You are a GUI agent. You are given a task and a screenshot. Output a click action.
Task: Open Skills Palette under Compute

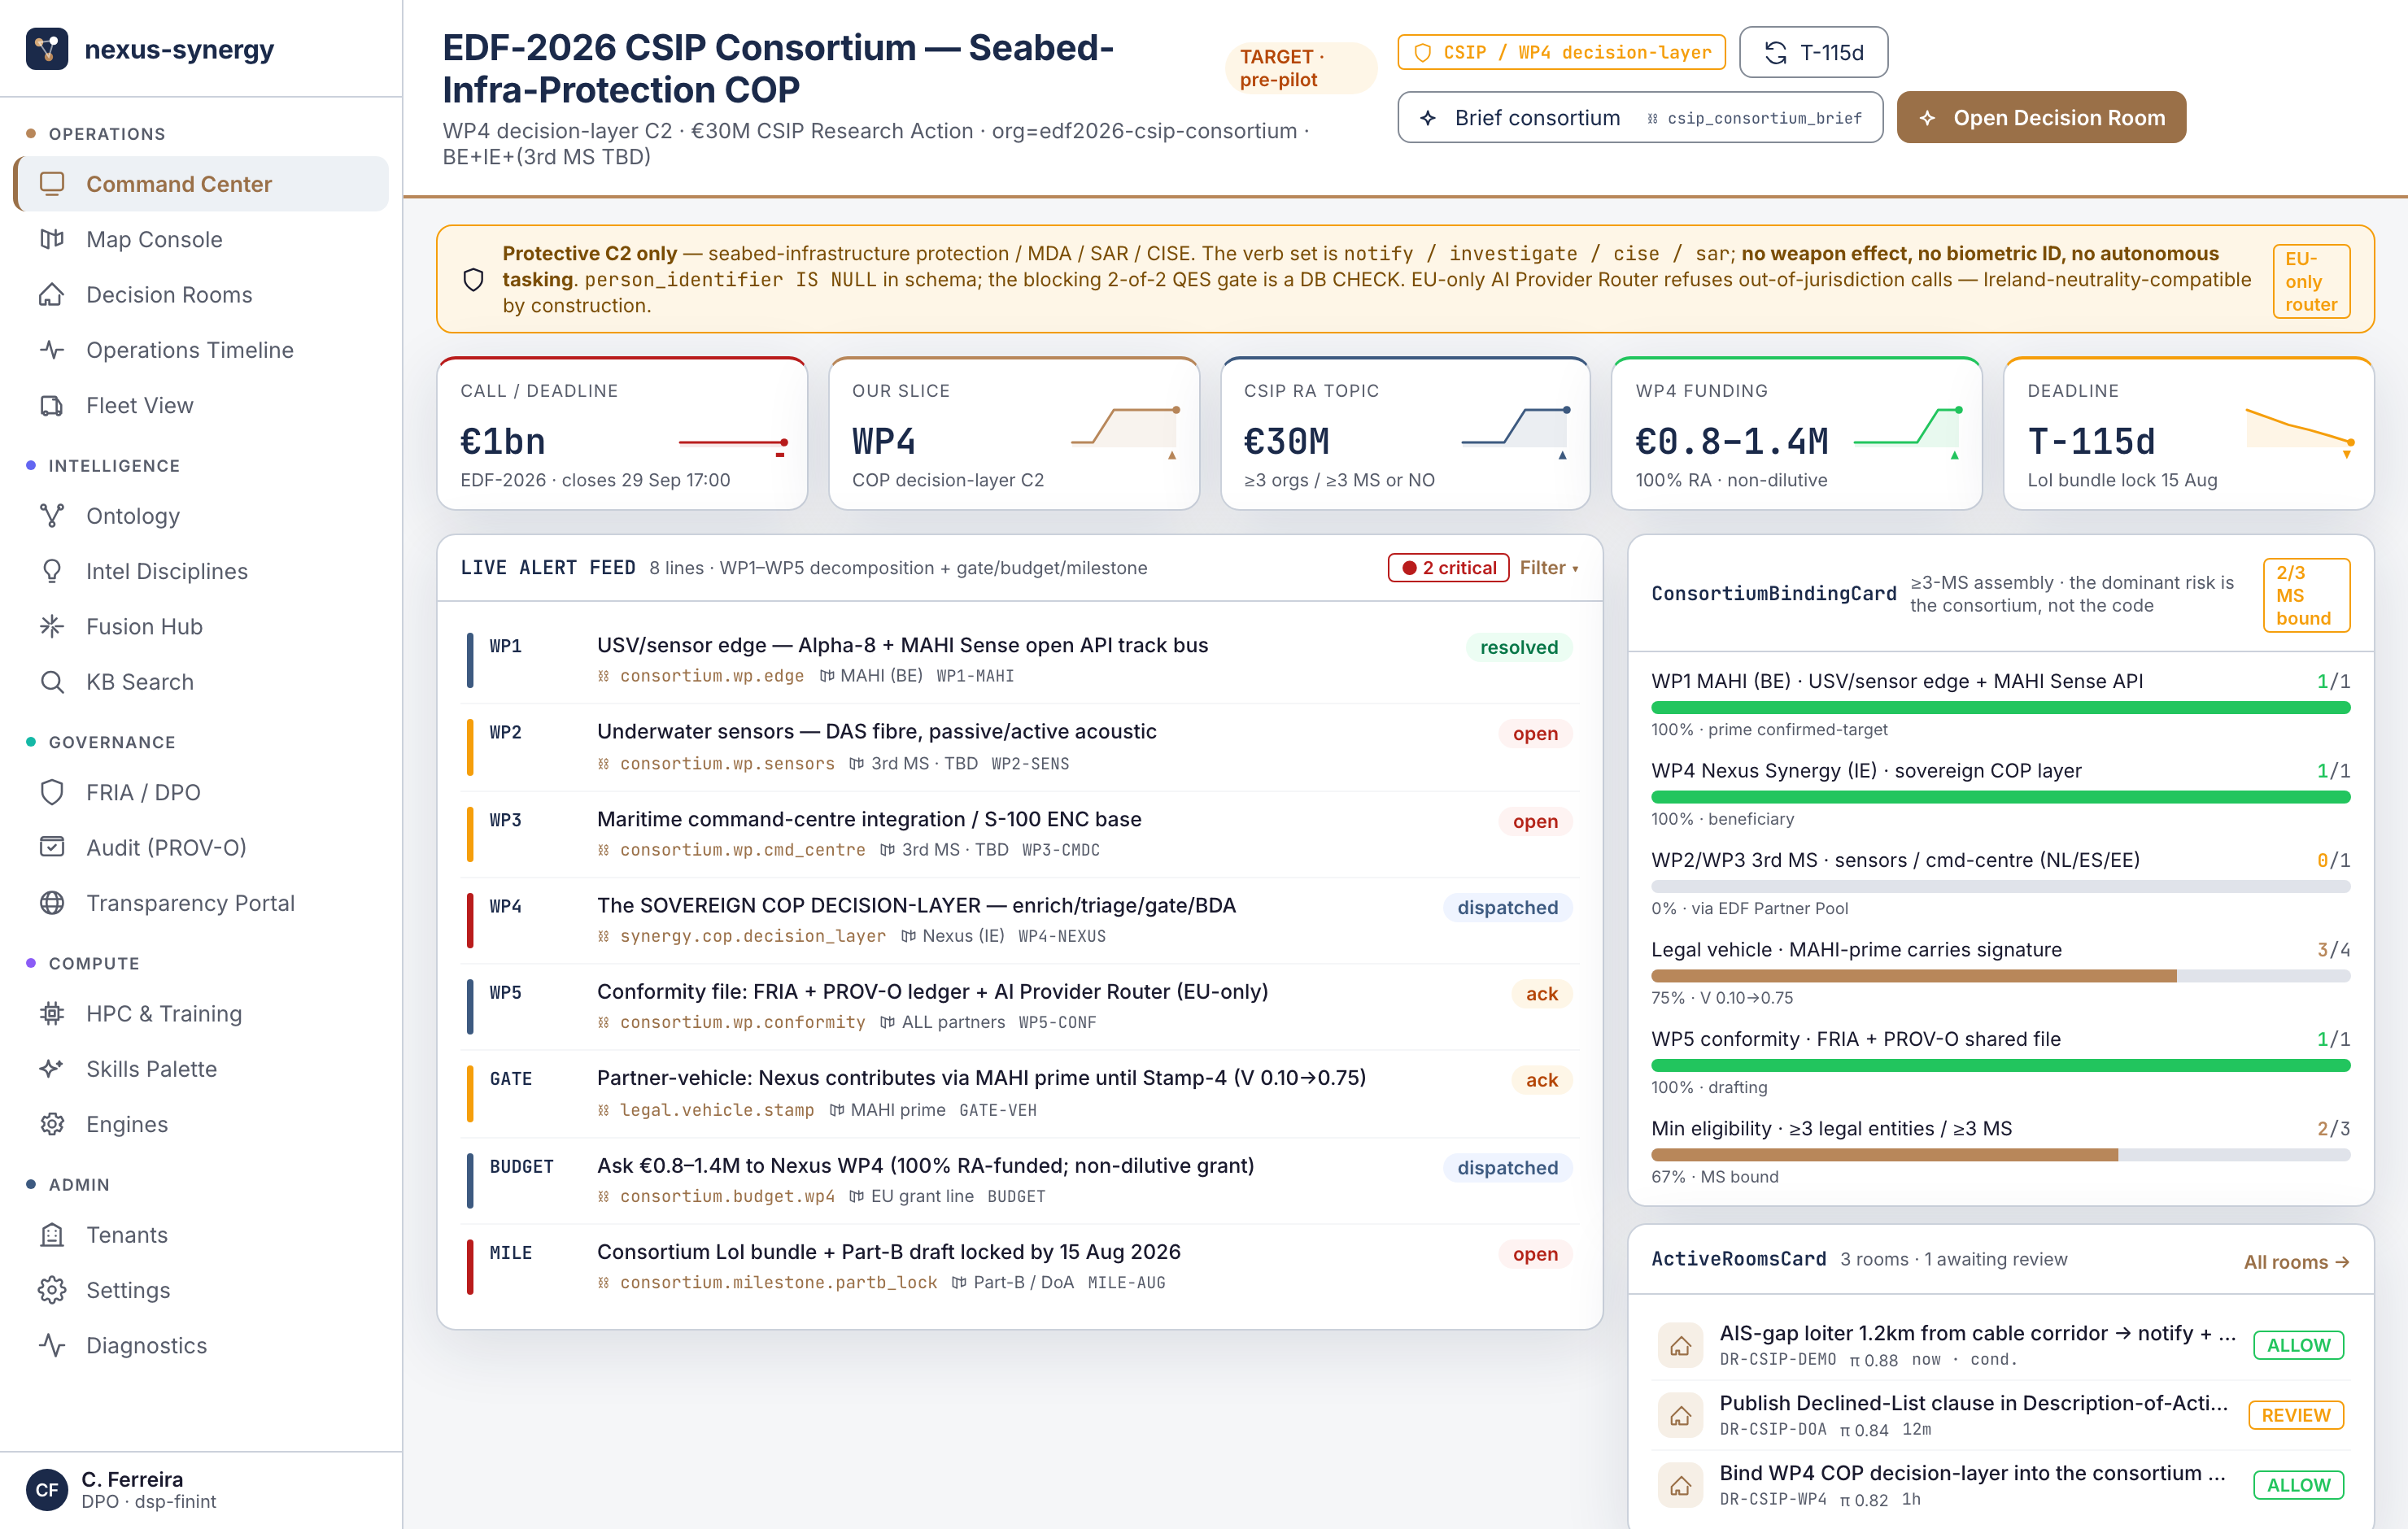coord(202,1068)
